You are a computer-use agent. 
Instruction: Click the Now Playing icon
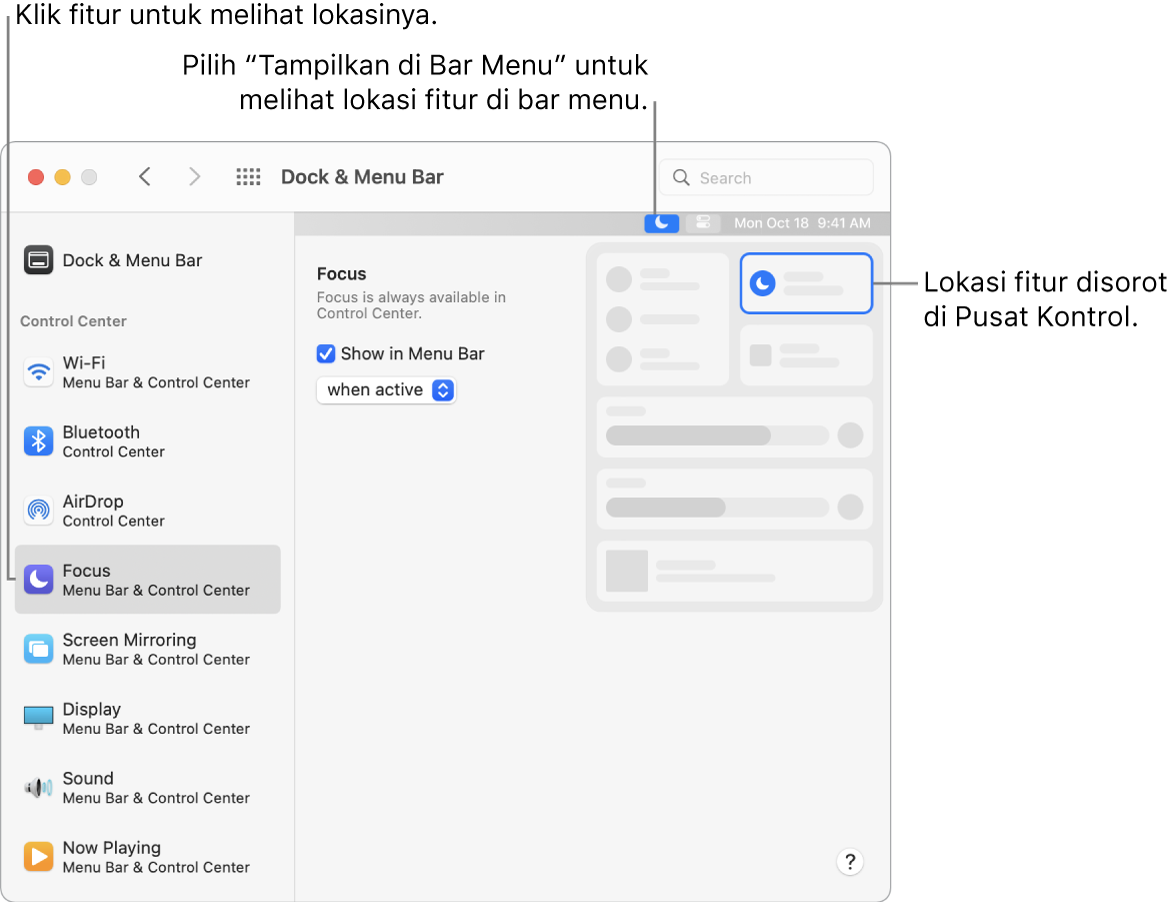click(x=38, y=856)
